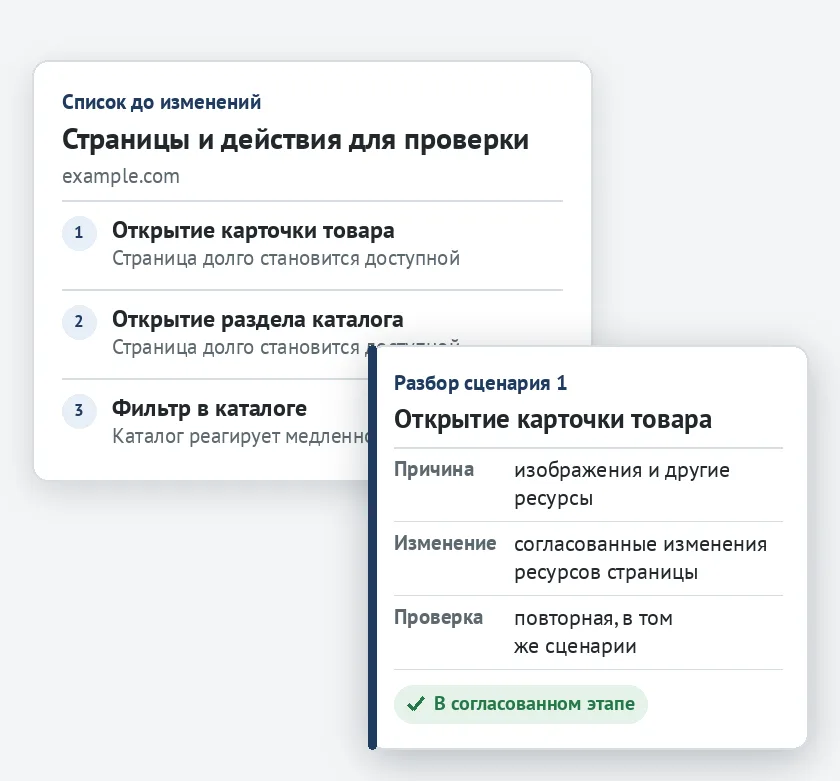This screenshot has height=781, width=840.
Task: Click value 'повторная, в том же сценарии'
Action: point(594,632)
